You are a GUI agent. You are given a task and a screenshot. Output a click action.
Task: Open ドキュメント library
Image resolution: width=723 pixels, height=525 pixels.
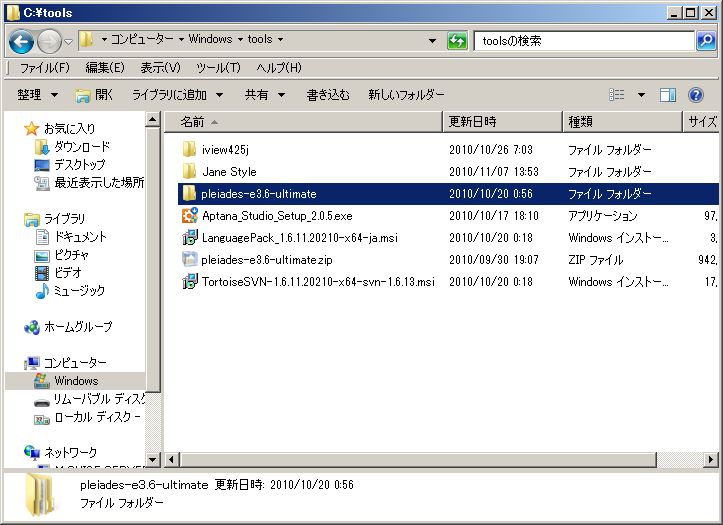click(x=81, y=237)
